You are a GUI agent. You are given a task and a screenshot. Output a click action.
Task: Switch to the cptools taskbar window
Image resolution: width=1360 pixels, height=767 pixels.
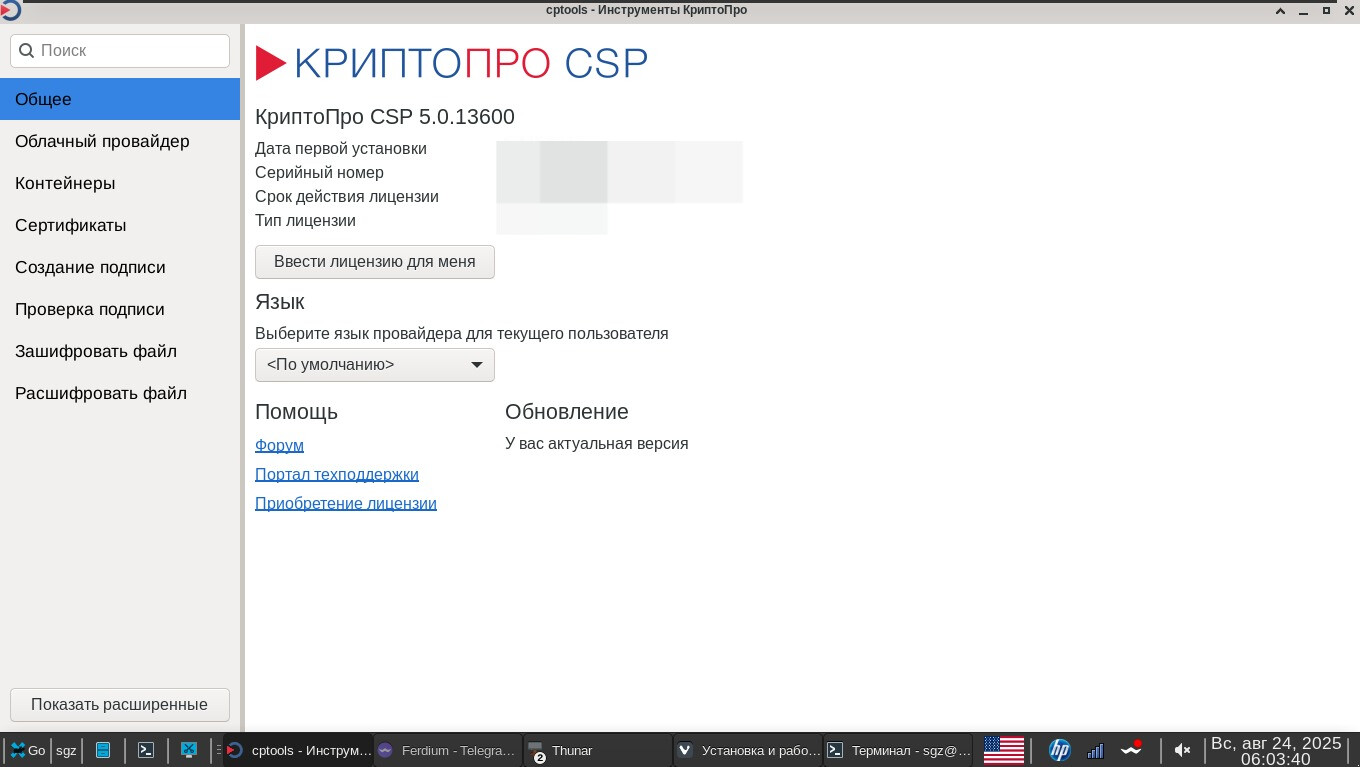click(x=297, y=750)
